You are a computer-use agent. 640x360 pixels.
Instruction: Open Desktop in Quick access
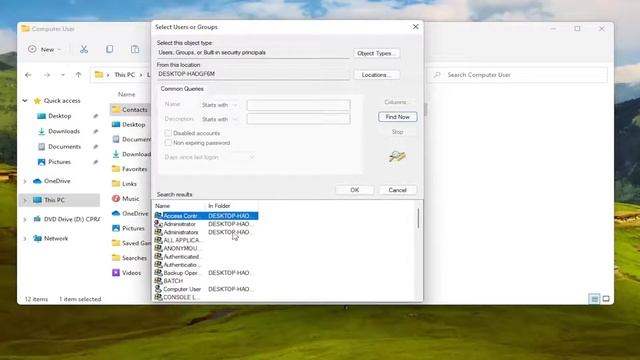[x=60, y=116]
